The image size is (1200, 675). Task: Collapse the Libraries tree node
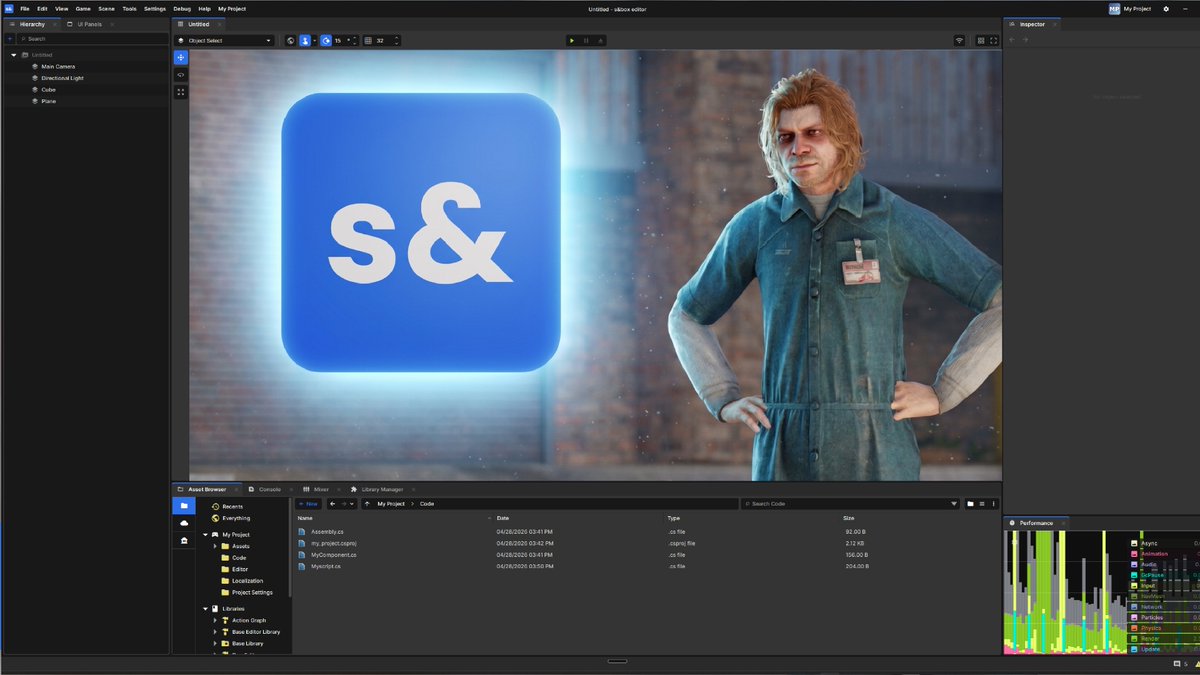tap(205, 609)
